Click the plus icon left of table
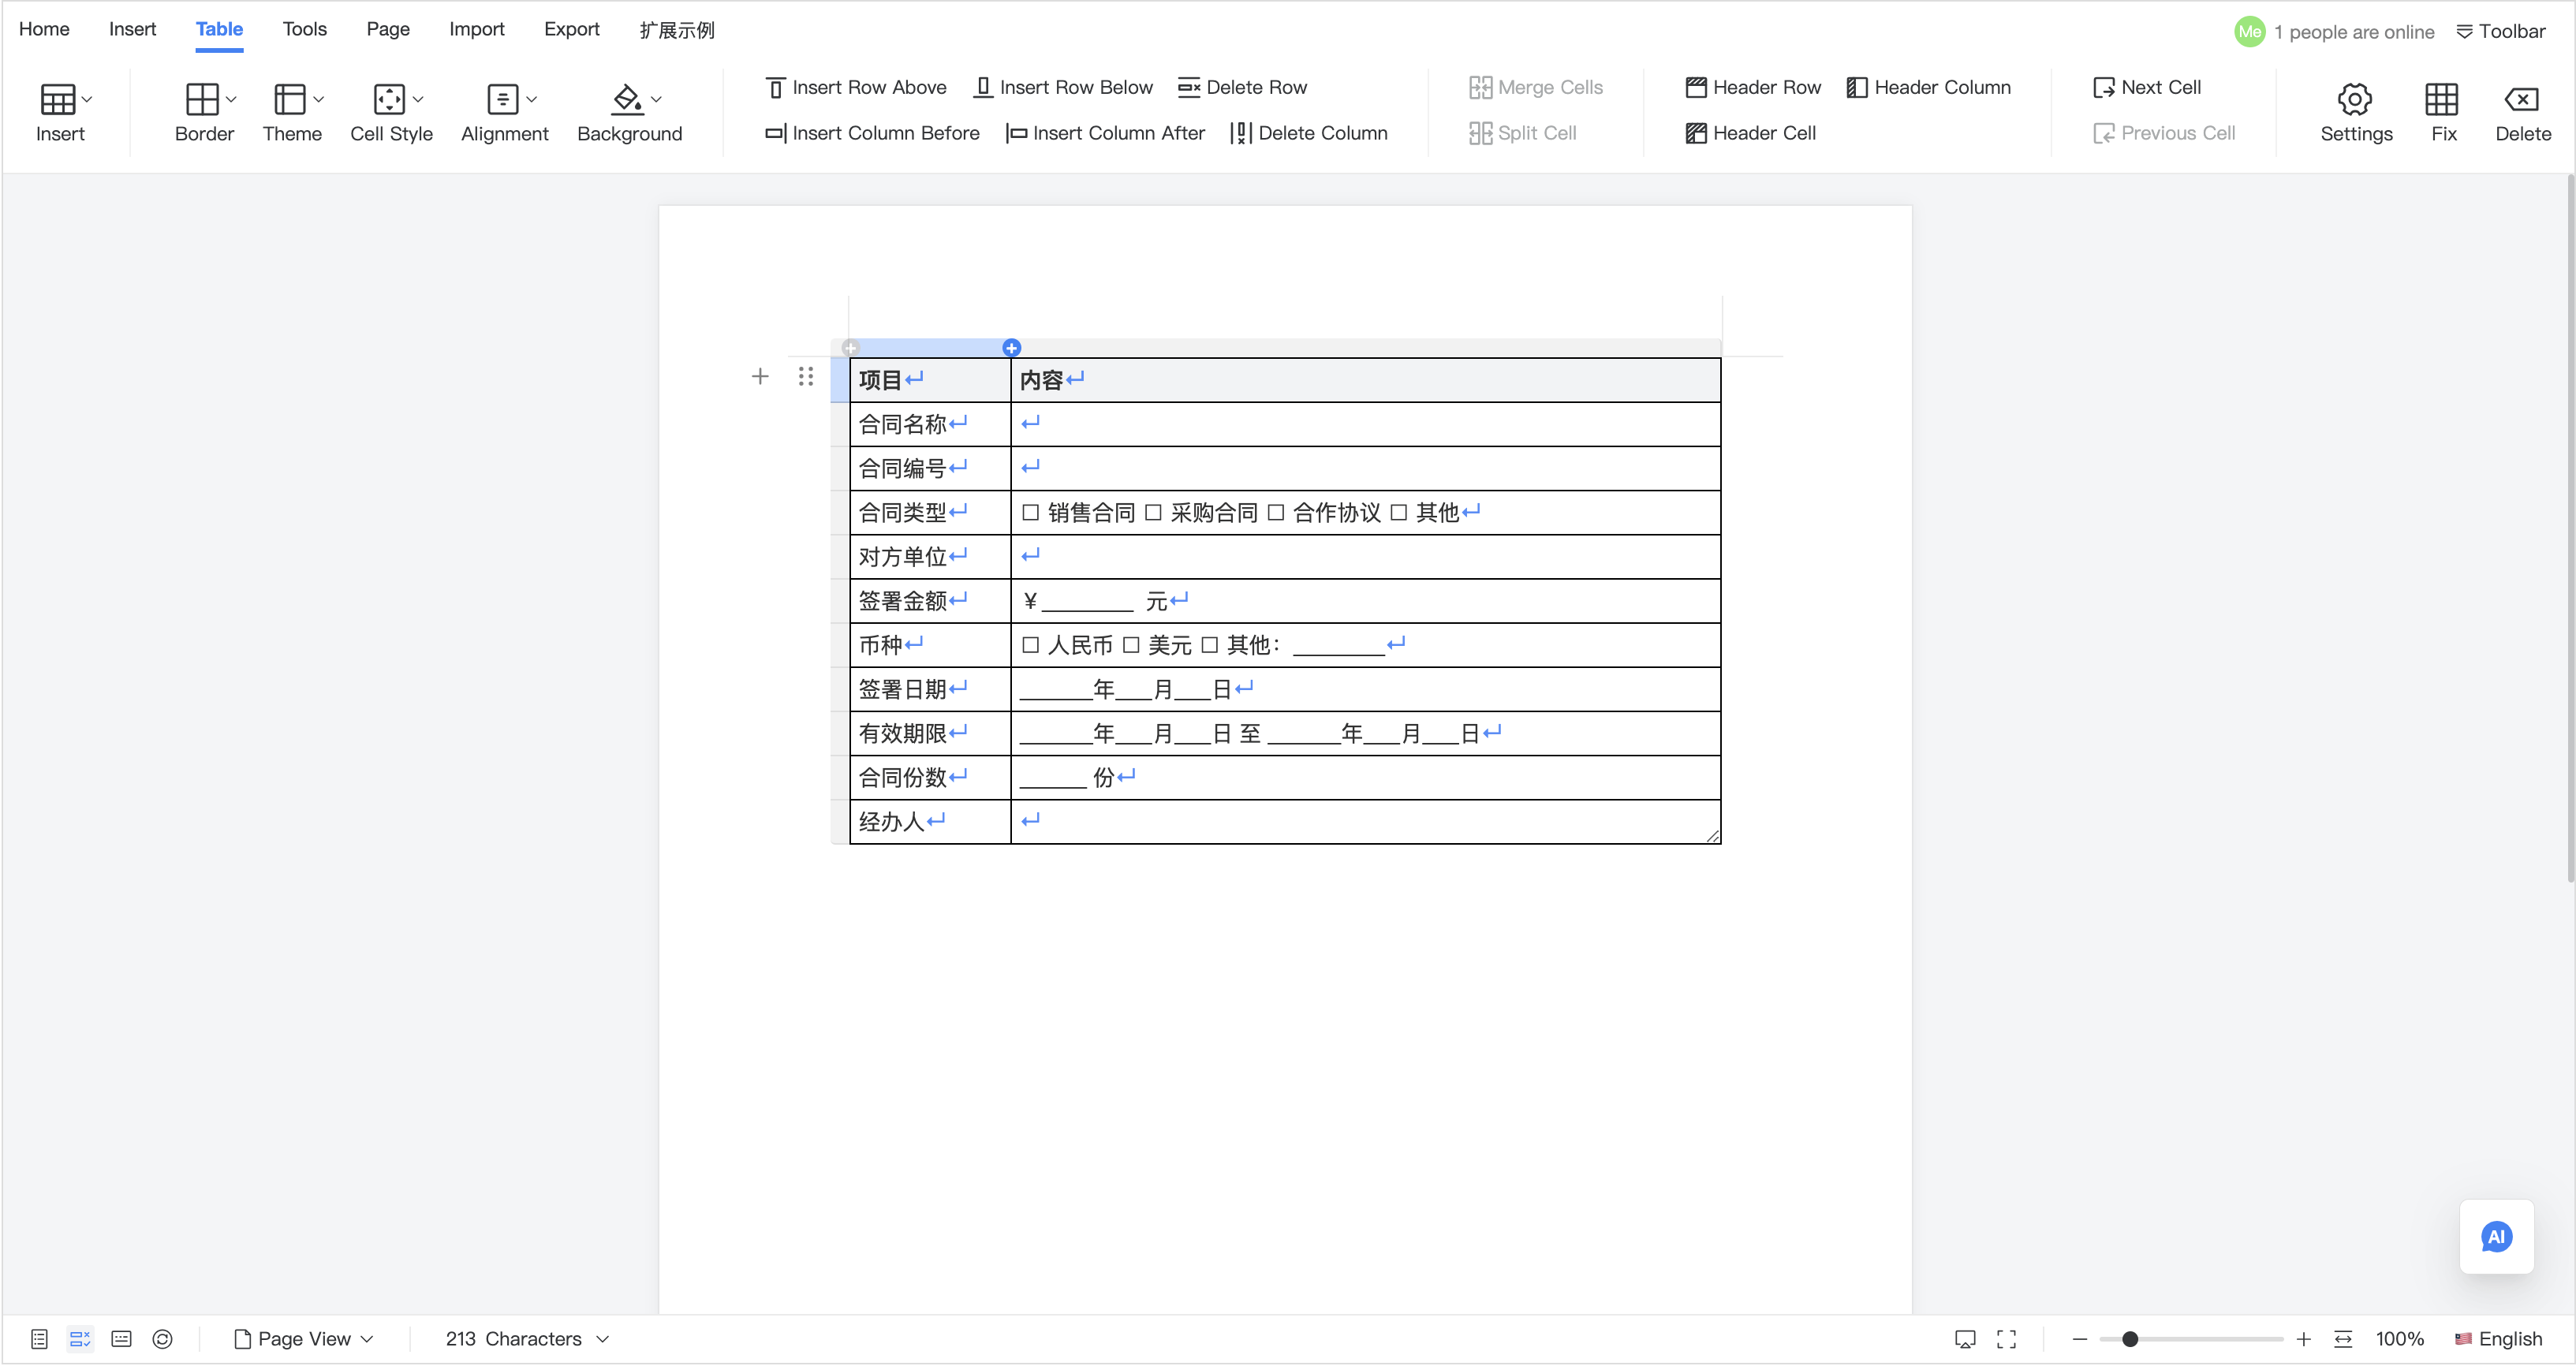Viewport: 2576px width, 1366px height. coord(760,377)
